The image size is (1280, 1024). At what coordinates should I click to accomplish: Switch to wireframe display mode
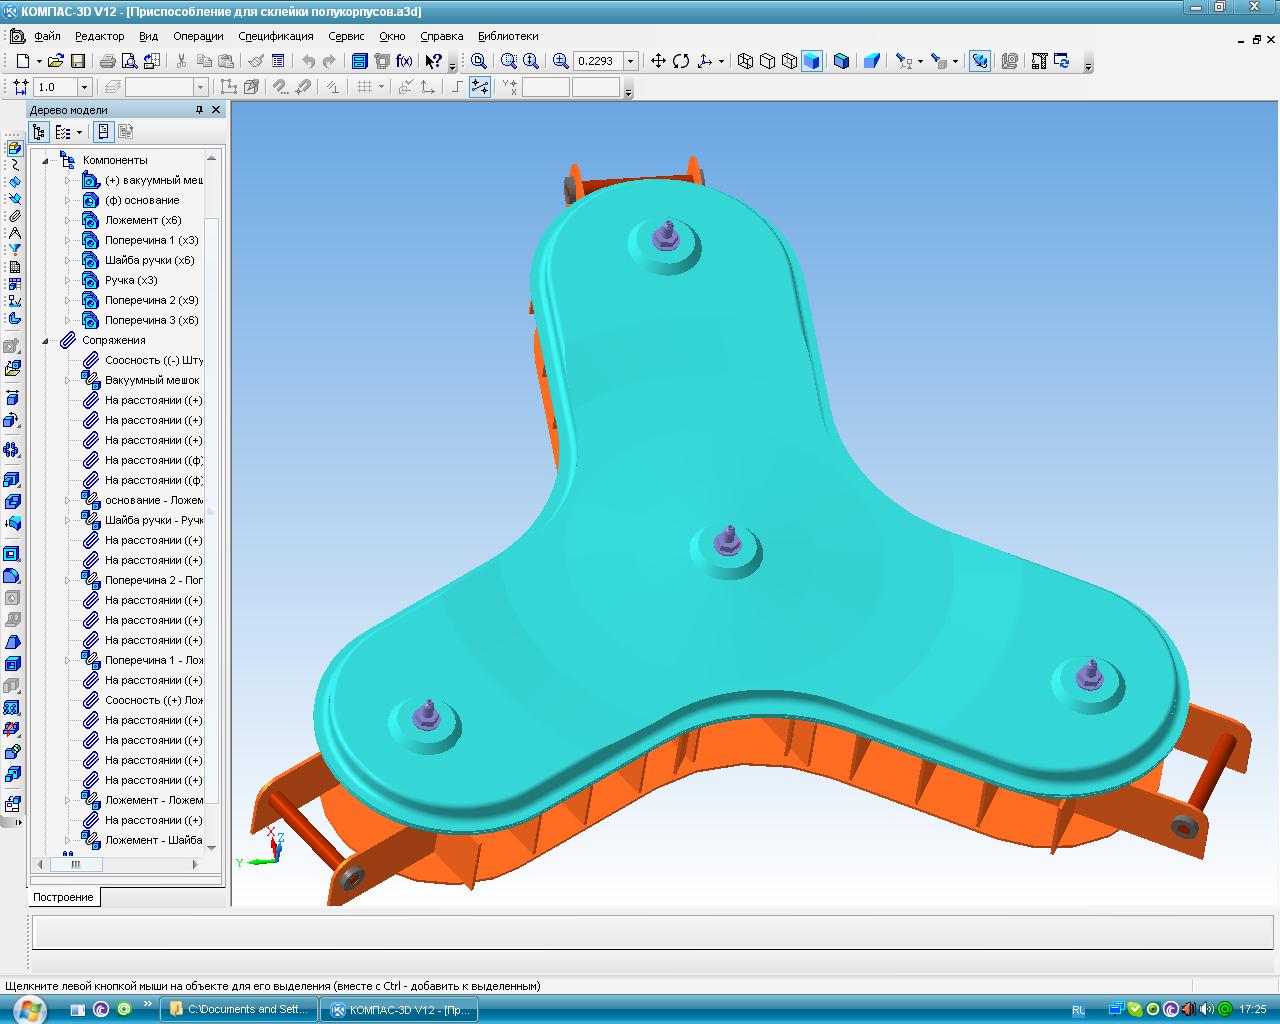pos(745,61)
